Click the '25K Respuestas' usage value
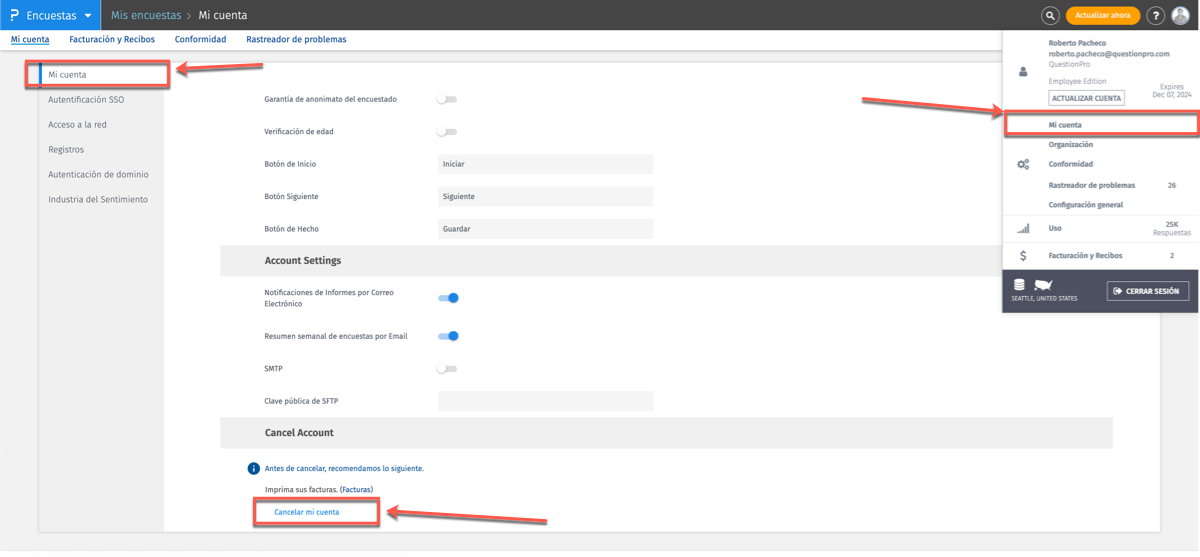 click(1172, 228)
